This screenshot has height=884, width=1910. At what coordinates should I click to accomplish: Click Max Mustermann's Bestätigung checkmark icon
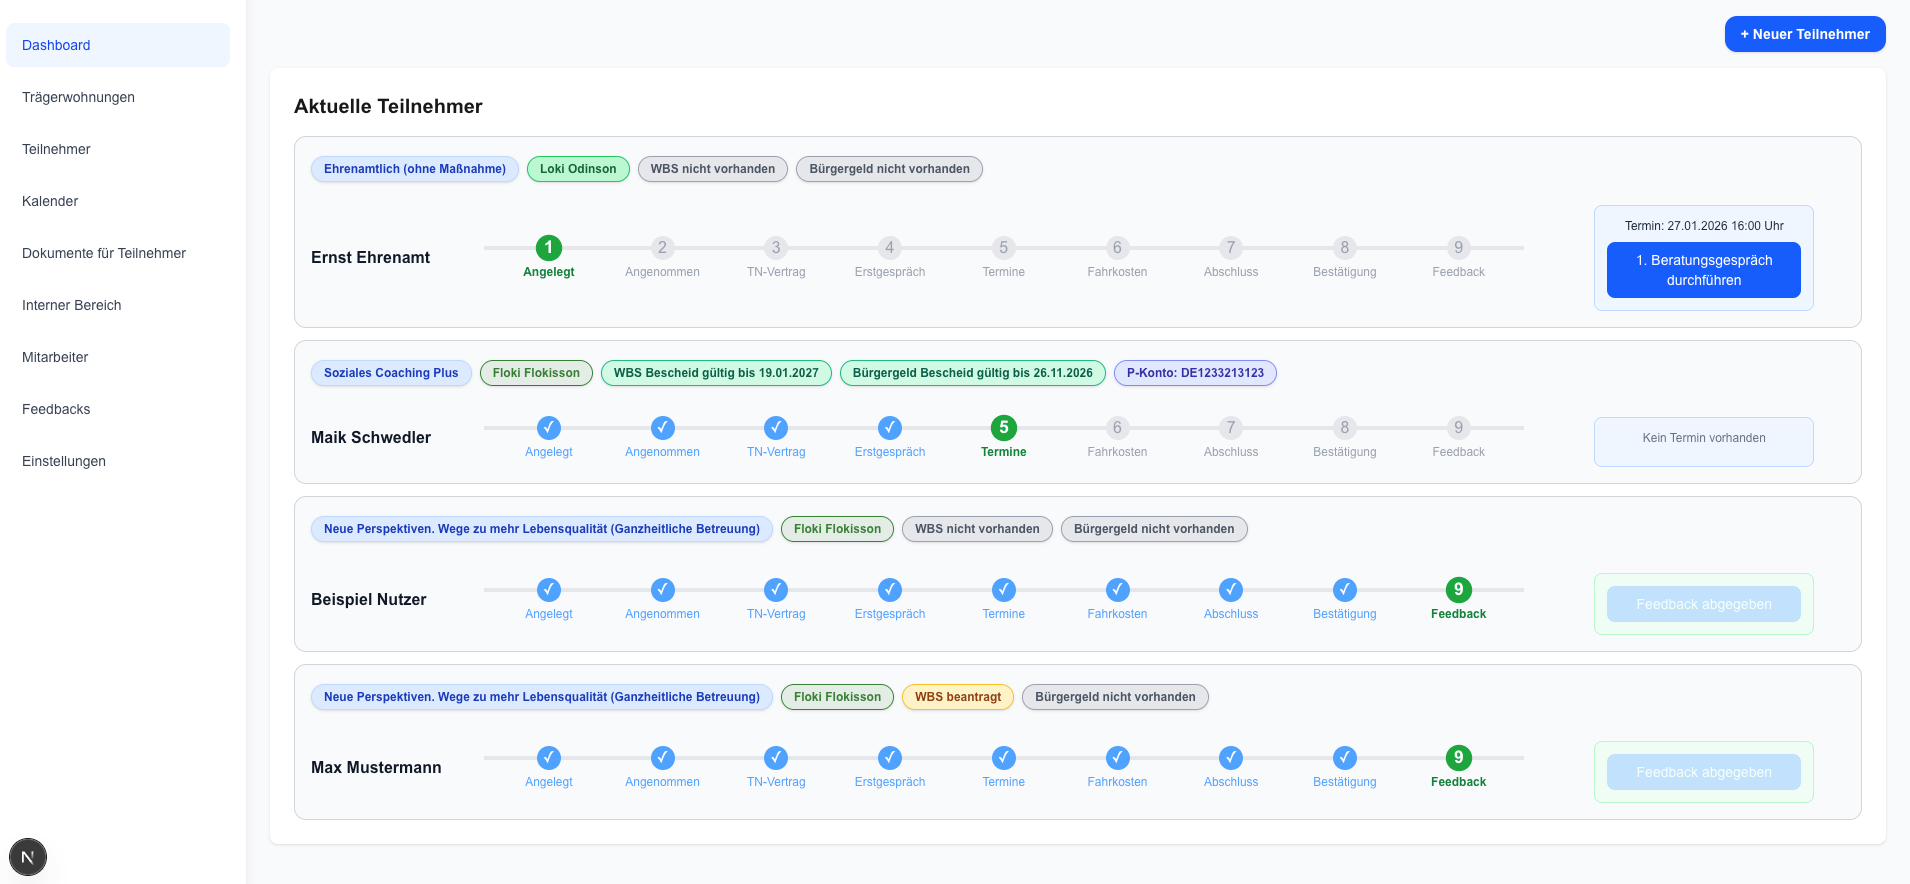point(1344,758)
